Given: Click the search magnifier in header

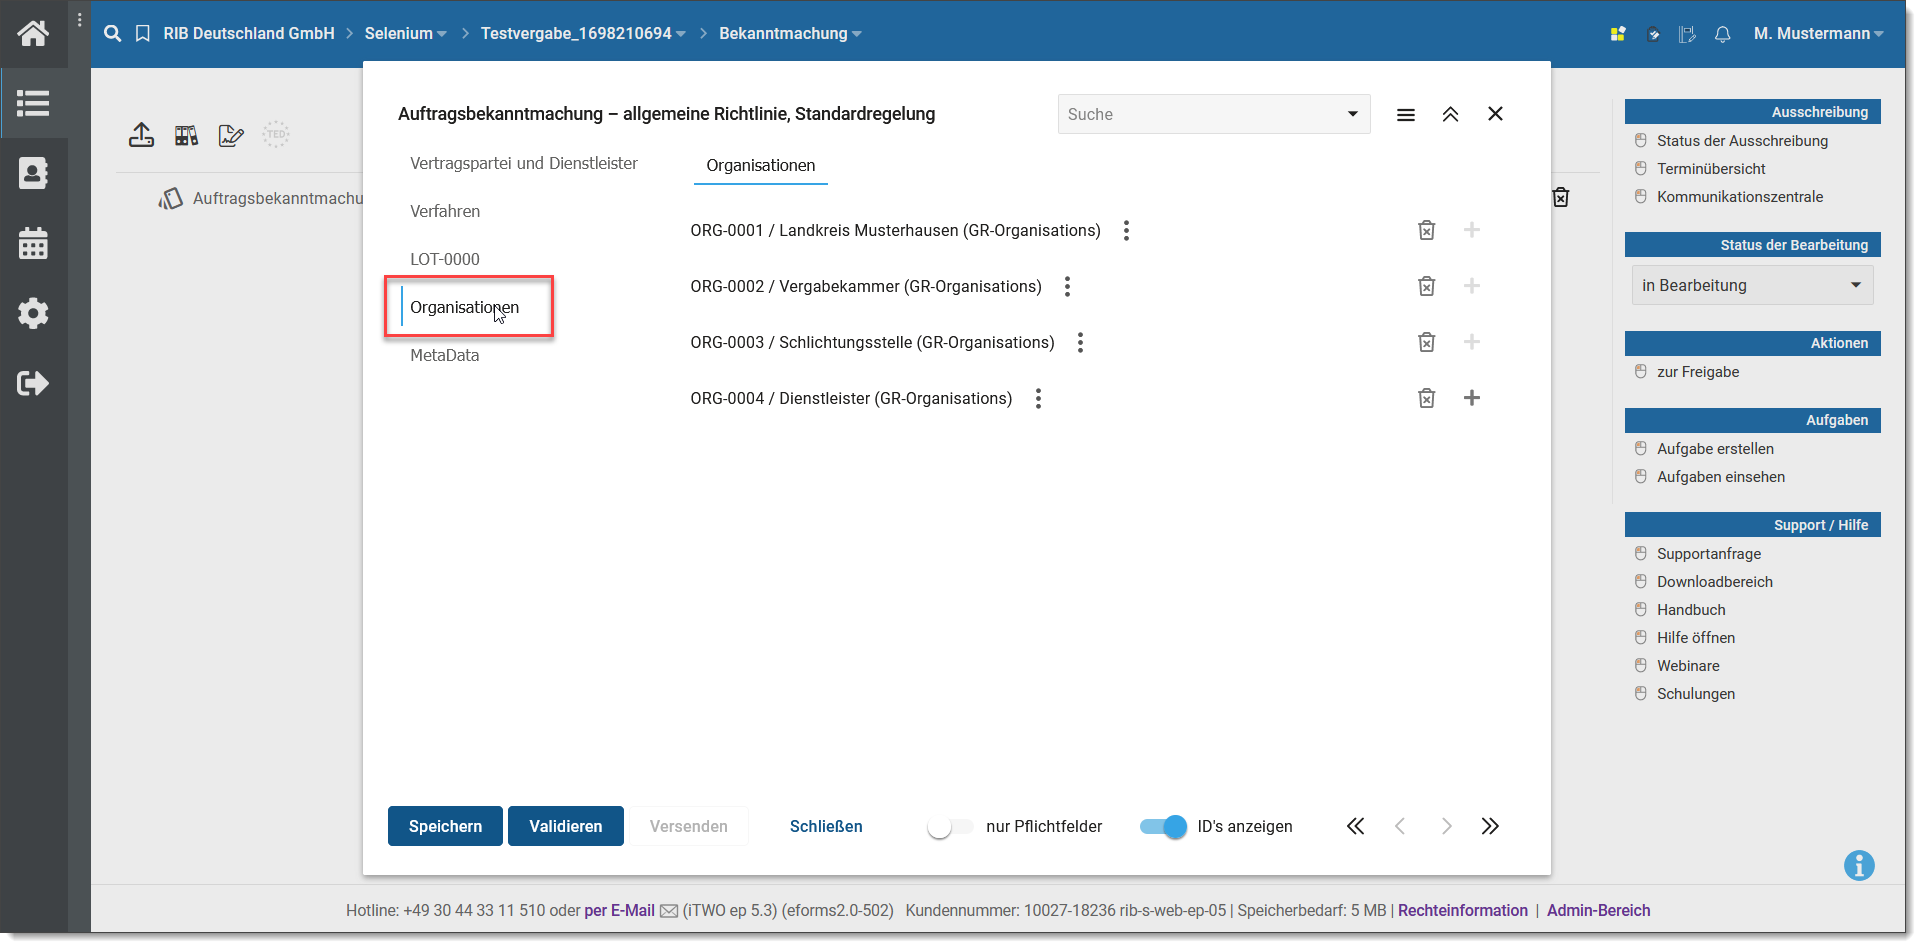Looking at the screenshot, I should [x=113, y=33].
